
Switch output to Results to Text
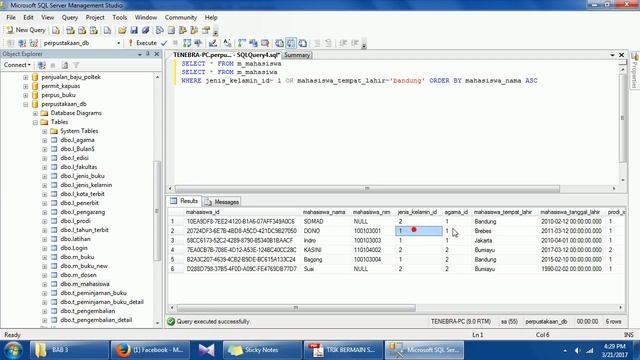point(279,43)
